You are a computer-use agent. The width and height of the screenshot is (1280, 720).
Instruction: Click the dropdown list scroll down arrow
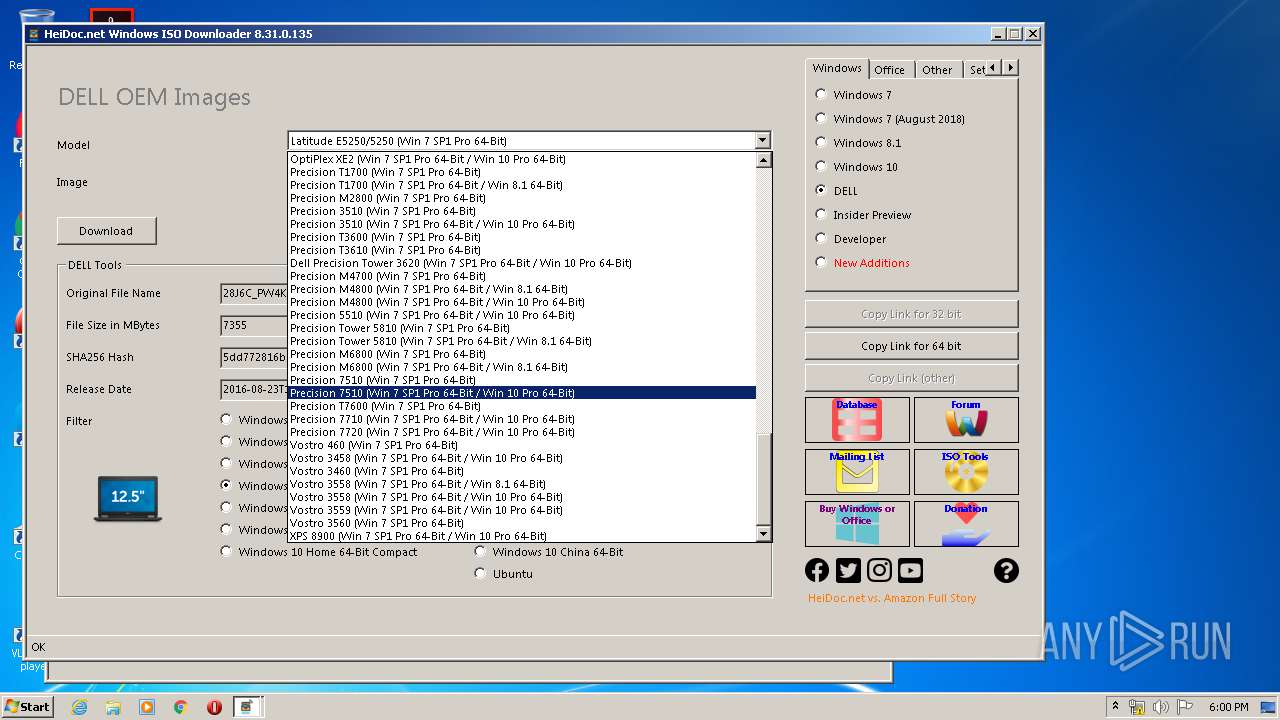(x=763, y=534)
